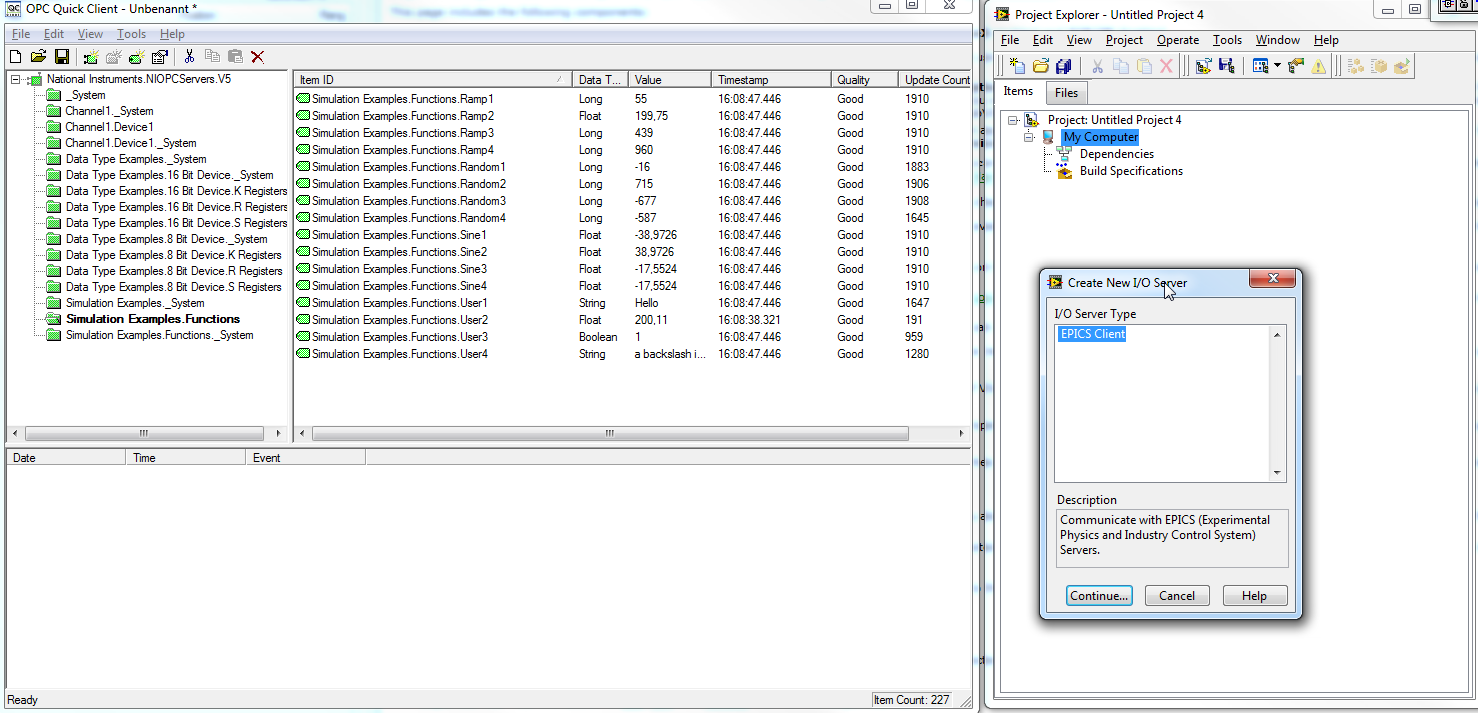Collapse Project: Untitled Project 4 node
The width and height of the screenshot is (1478, 713).
pos(1013,120)
